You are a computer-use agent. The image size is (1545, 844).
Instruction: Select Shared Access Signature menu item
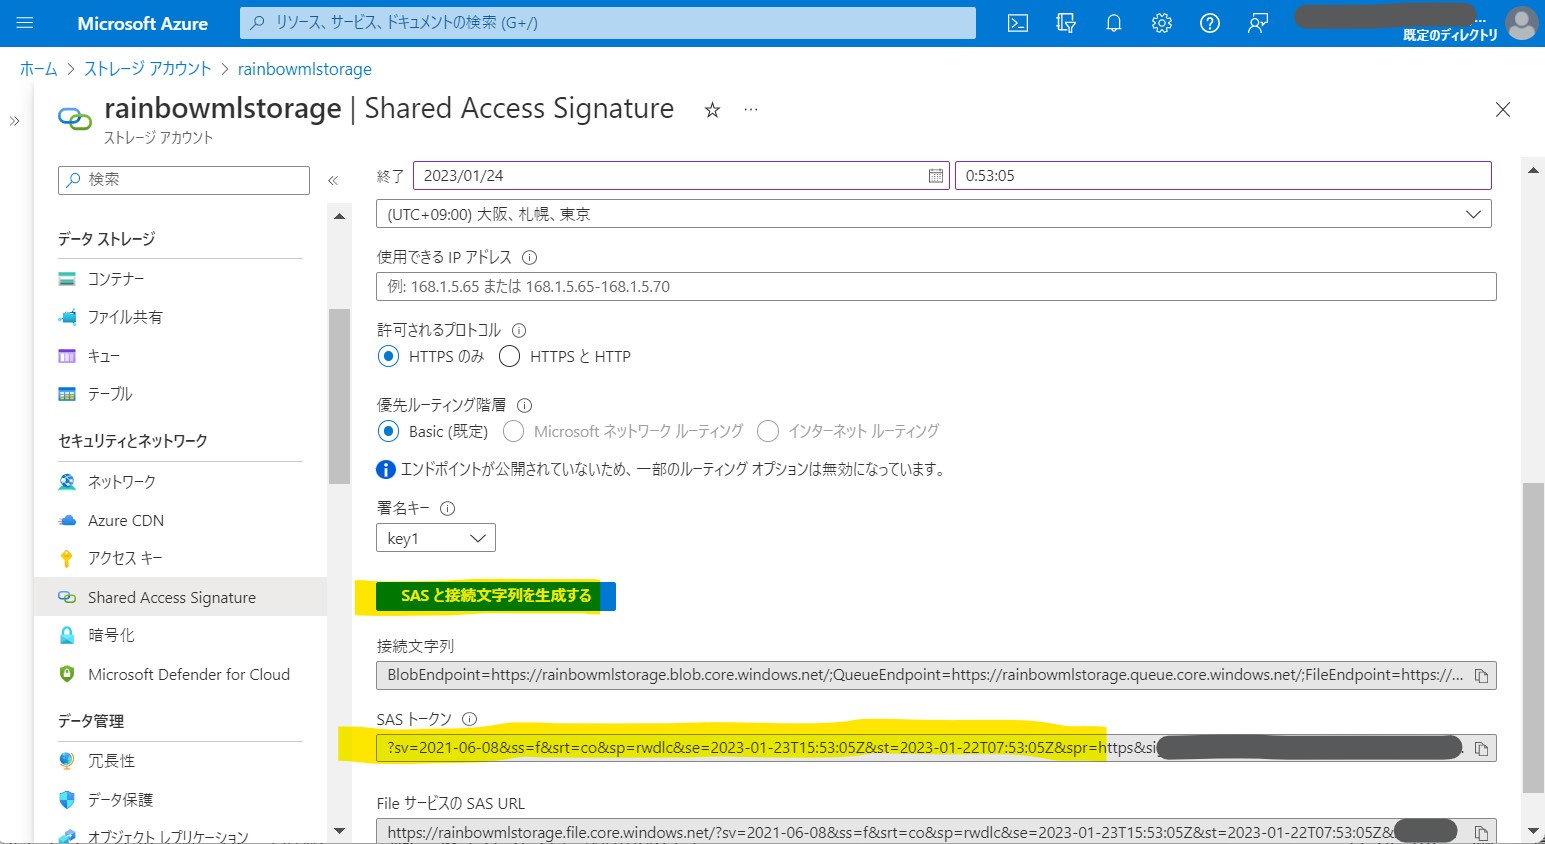point(180,597)
